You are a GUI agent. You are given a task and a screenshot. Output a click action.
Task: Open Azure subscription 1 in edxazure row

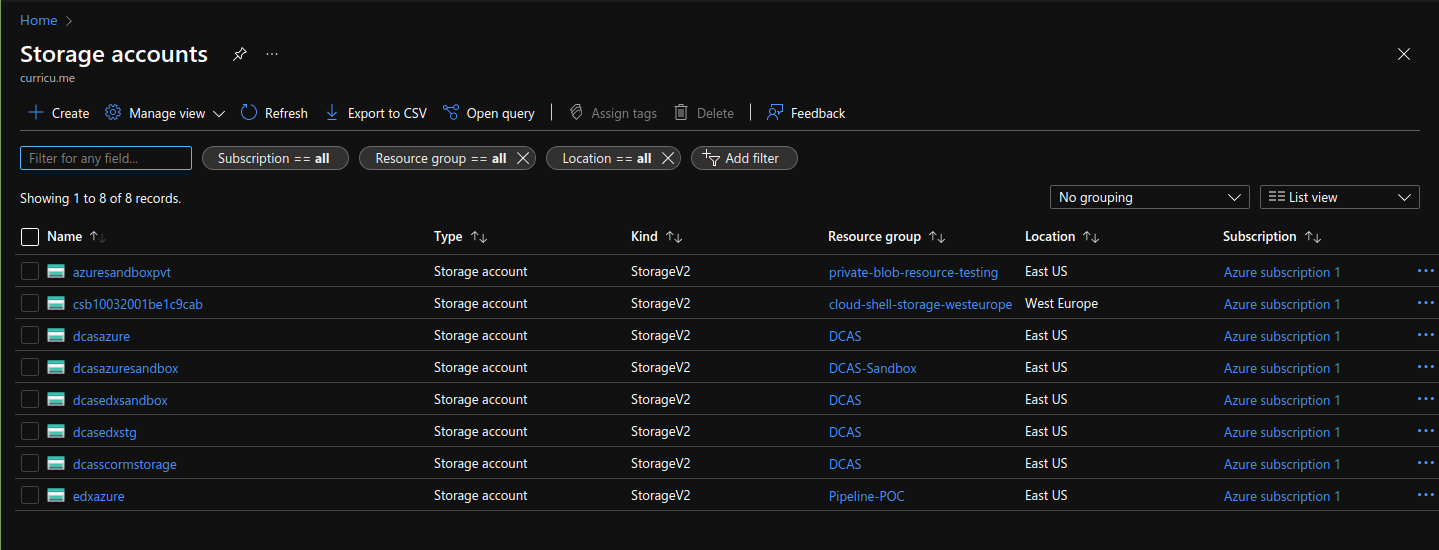point(1282,496)
